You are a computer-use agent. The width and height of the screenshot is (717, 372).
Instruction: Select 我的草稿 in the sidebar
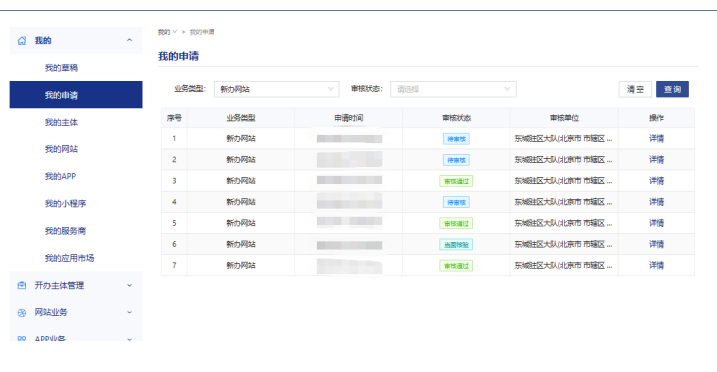coord(61,68)
